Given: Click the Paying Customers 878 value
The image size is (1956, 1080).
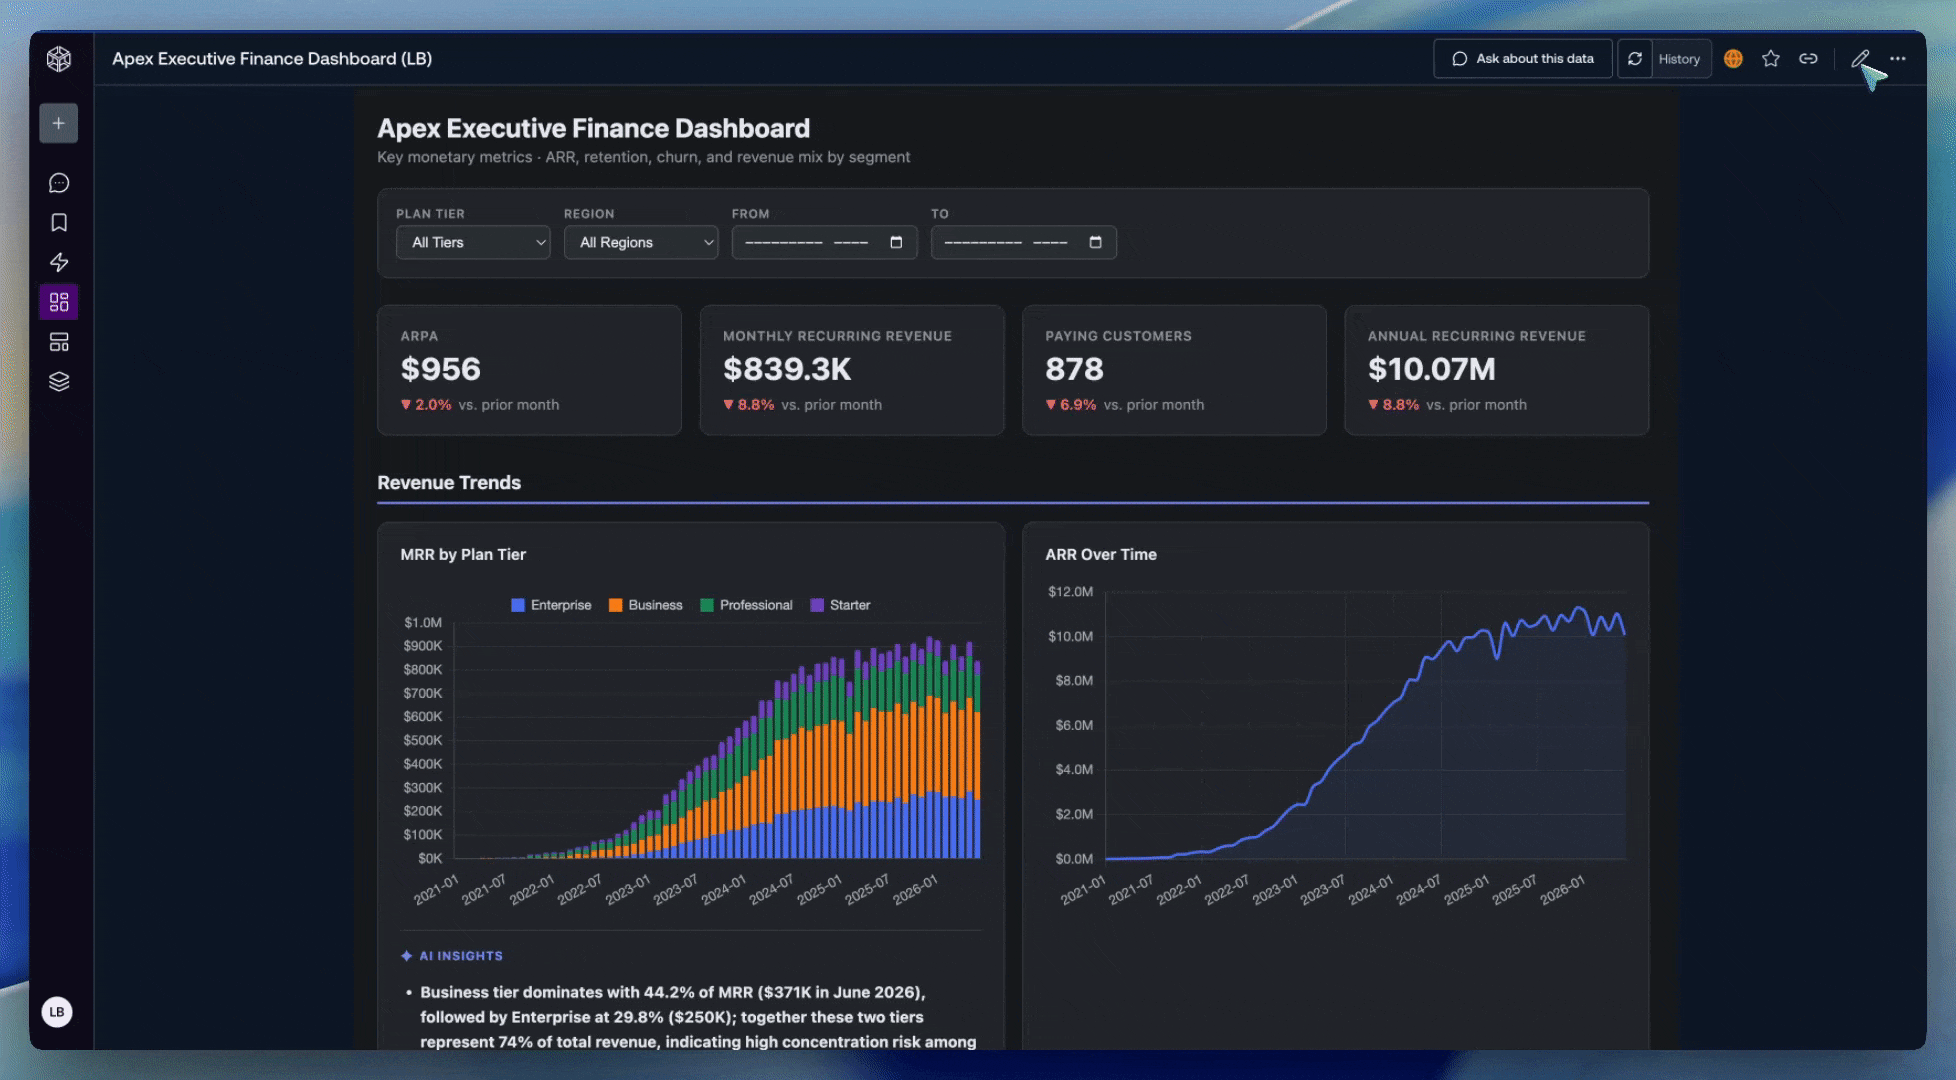Looking at the screenshot, I should pos(1074,369).
